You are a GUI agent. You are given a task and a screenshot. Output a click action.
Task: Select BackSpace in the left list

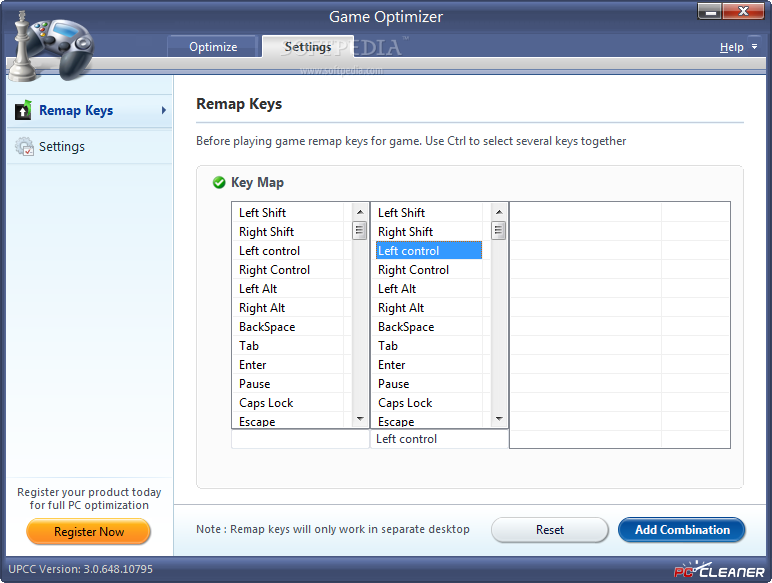click(x=292, y=327)
